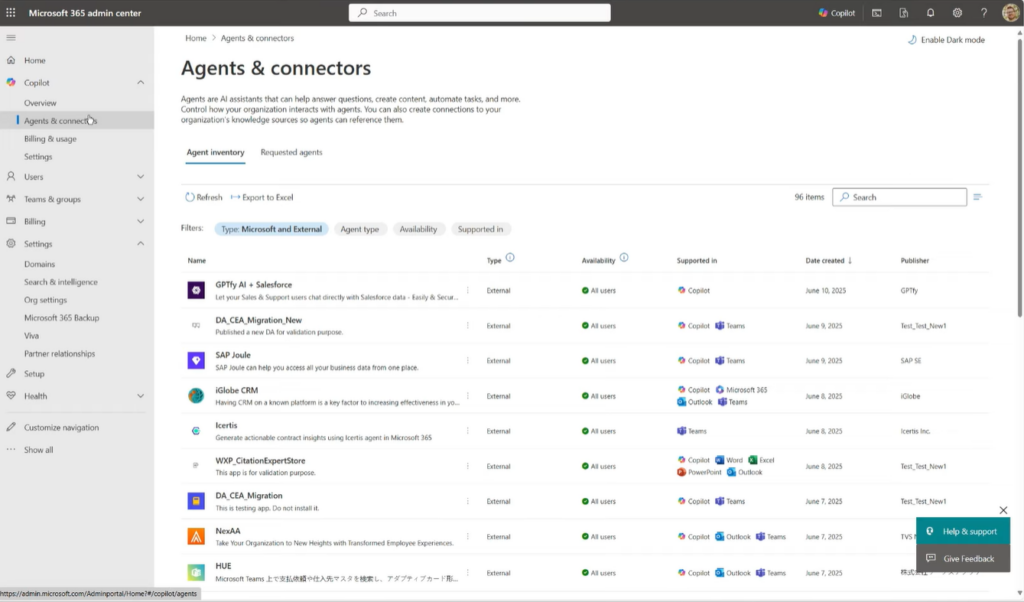Screen dimensions: 1024x602
Task: Click the Home breadcrumb link
Action: click(196, 39)
